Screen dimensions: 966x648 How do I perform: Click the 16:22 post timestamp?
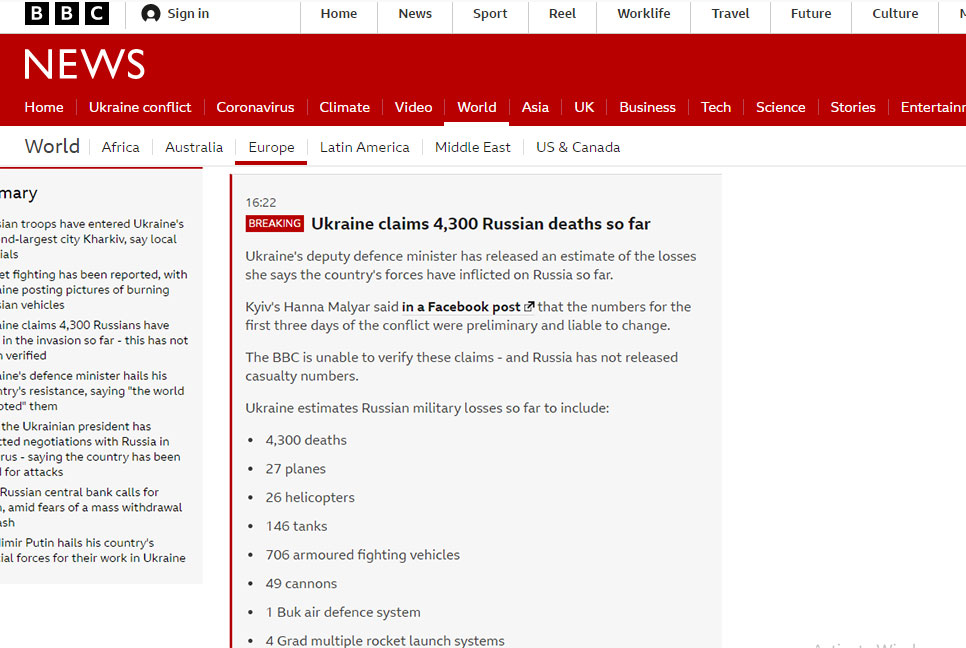click(x=261, y=203)
